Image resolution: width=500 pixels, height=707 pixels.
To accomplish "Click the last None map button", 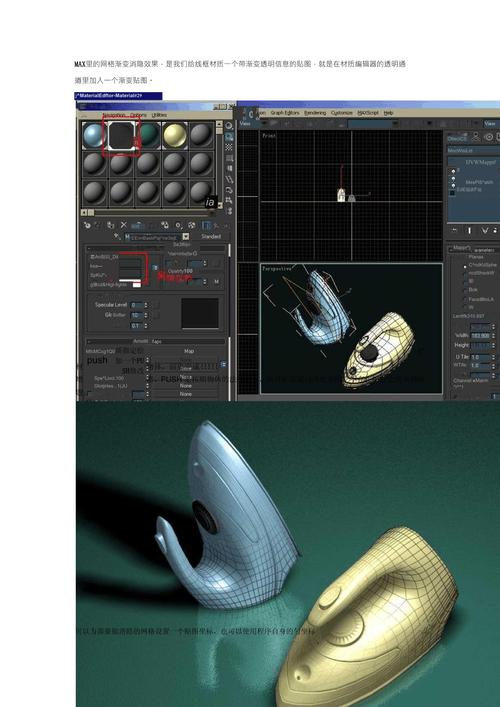I will (186, 394).
